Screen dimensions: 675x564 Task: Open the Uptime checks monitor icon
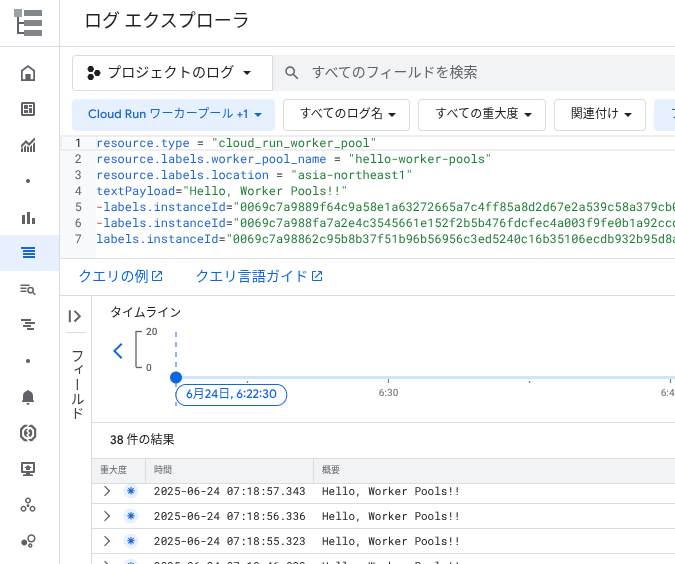click(x=28, y=469)
